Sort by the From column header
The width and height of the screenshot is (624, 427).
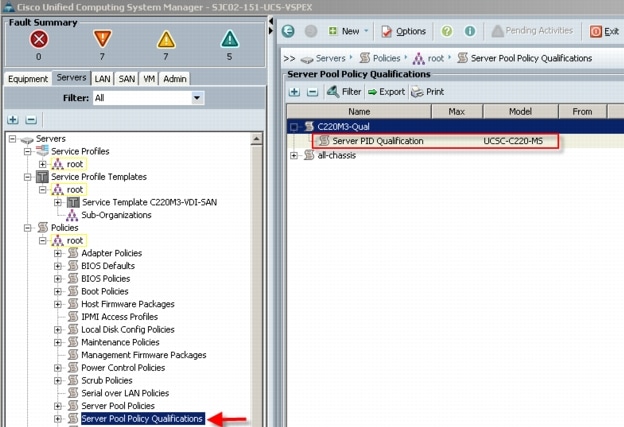coord(582,112)
